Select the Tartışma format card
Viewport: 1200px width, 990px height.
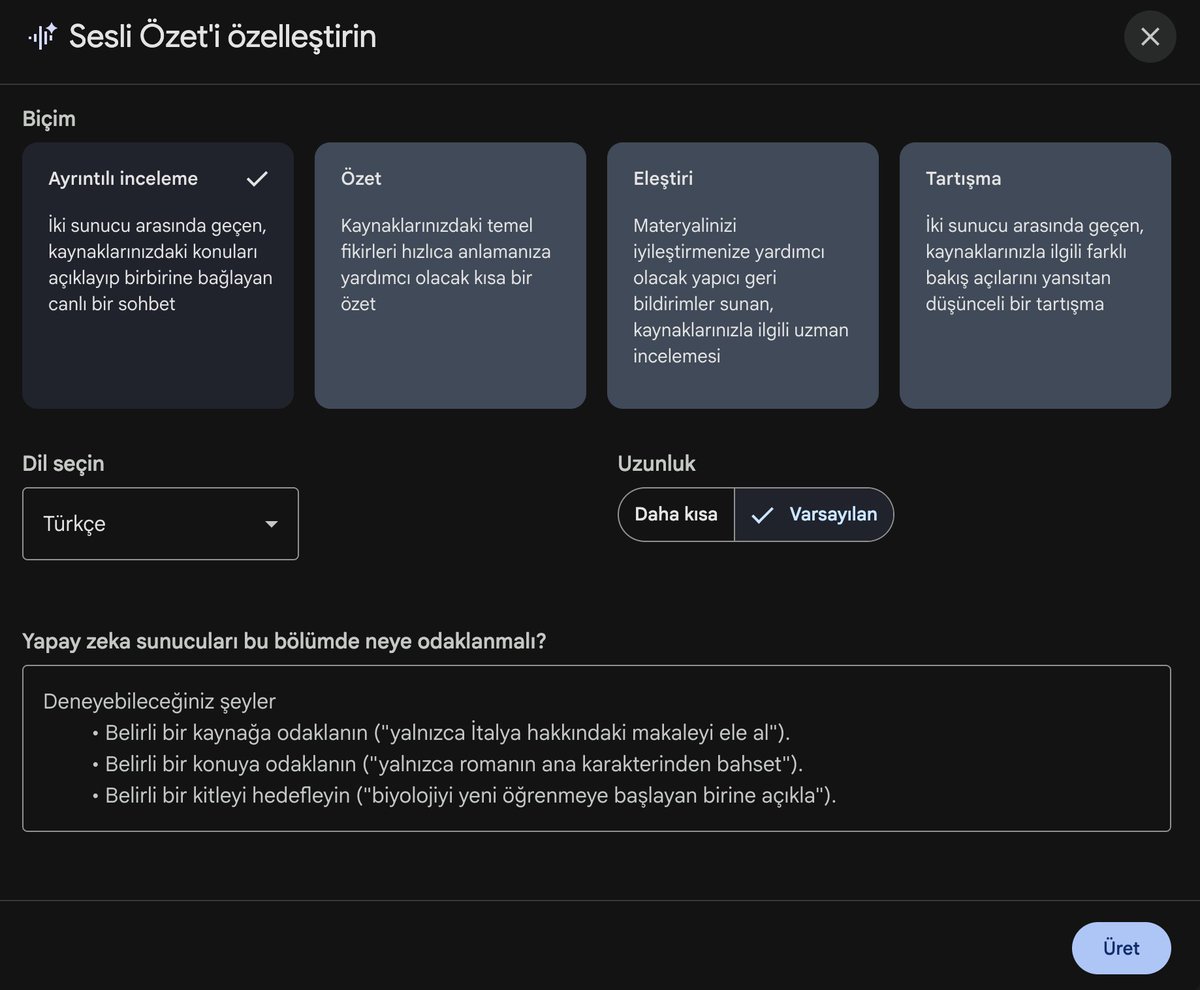click(1035, 275)
